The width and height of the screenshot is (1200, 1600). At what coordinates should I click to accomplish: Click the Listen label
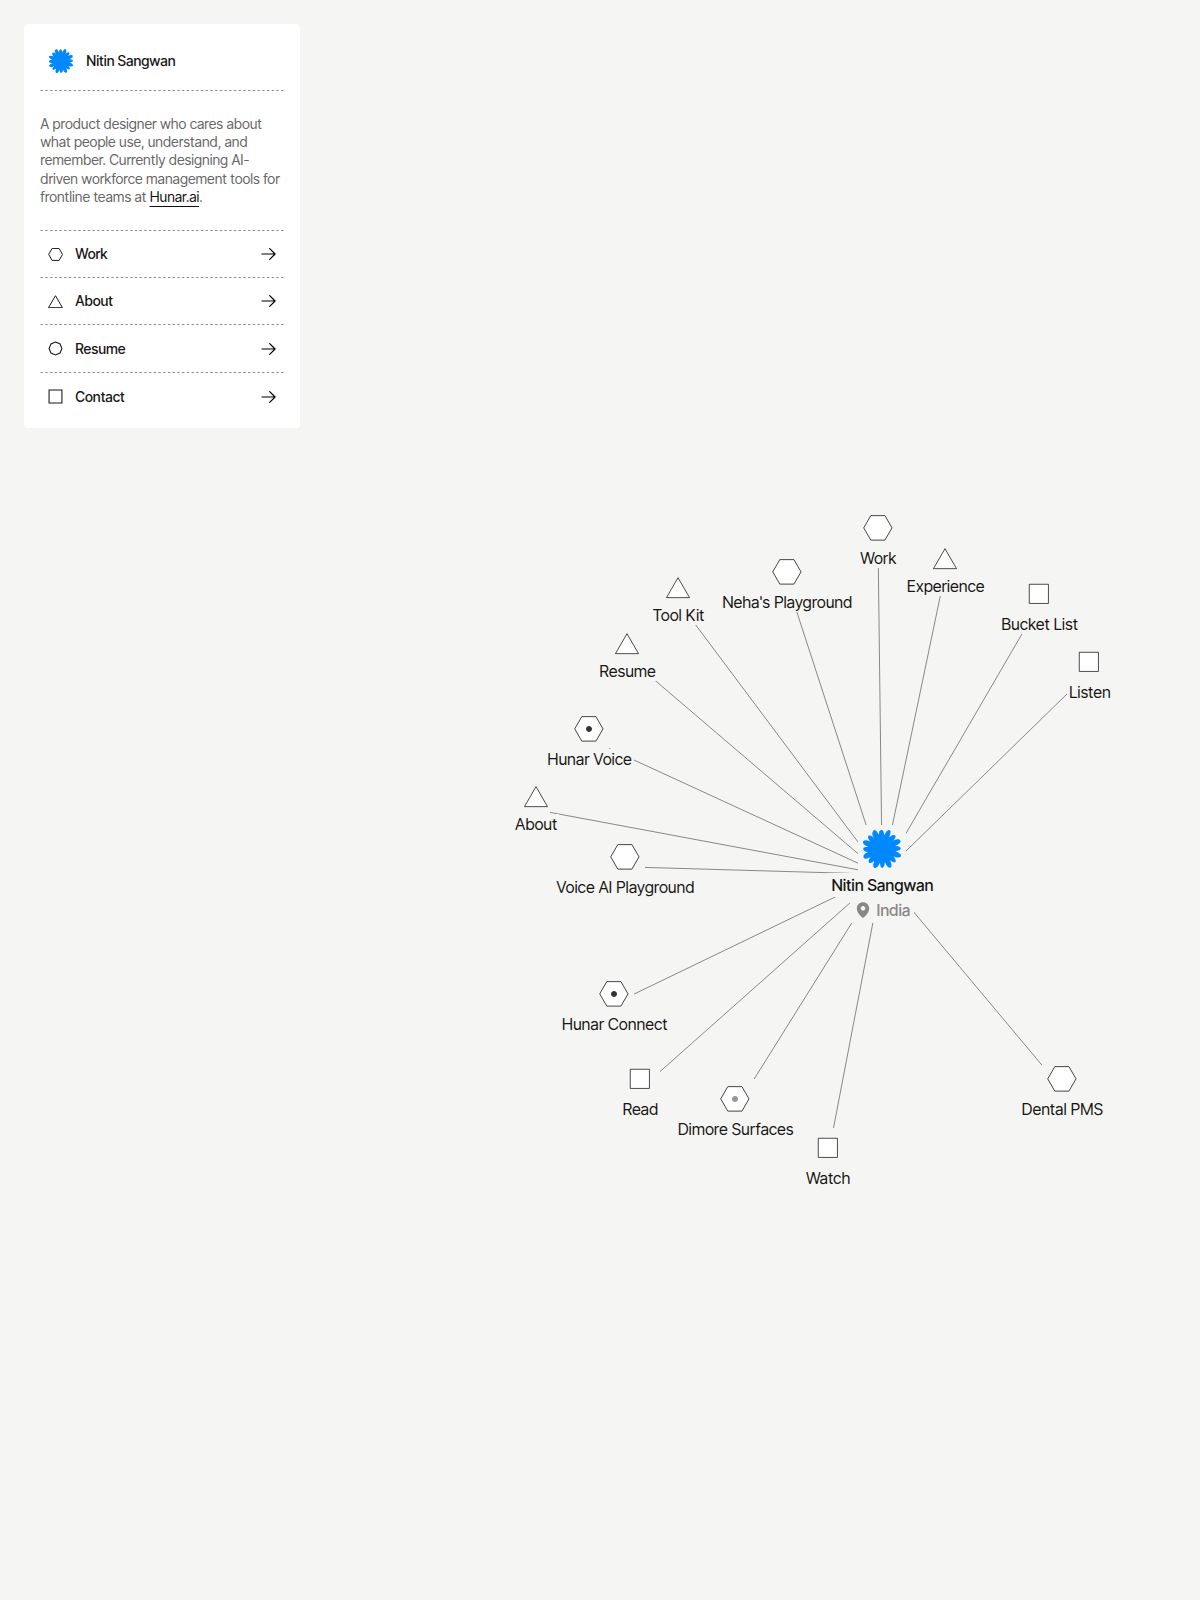pyautogui.click(x=1089, y=692)
